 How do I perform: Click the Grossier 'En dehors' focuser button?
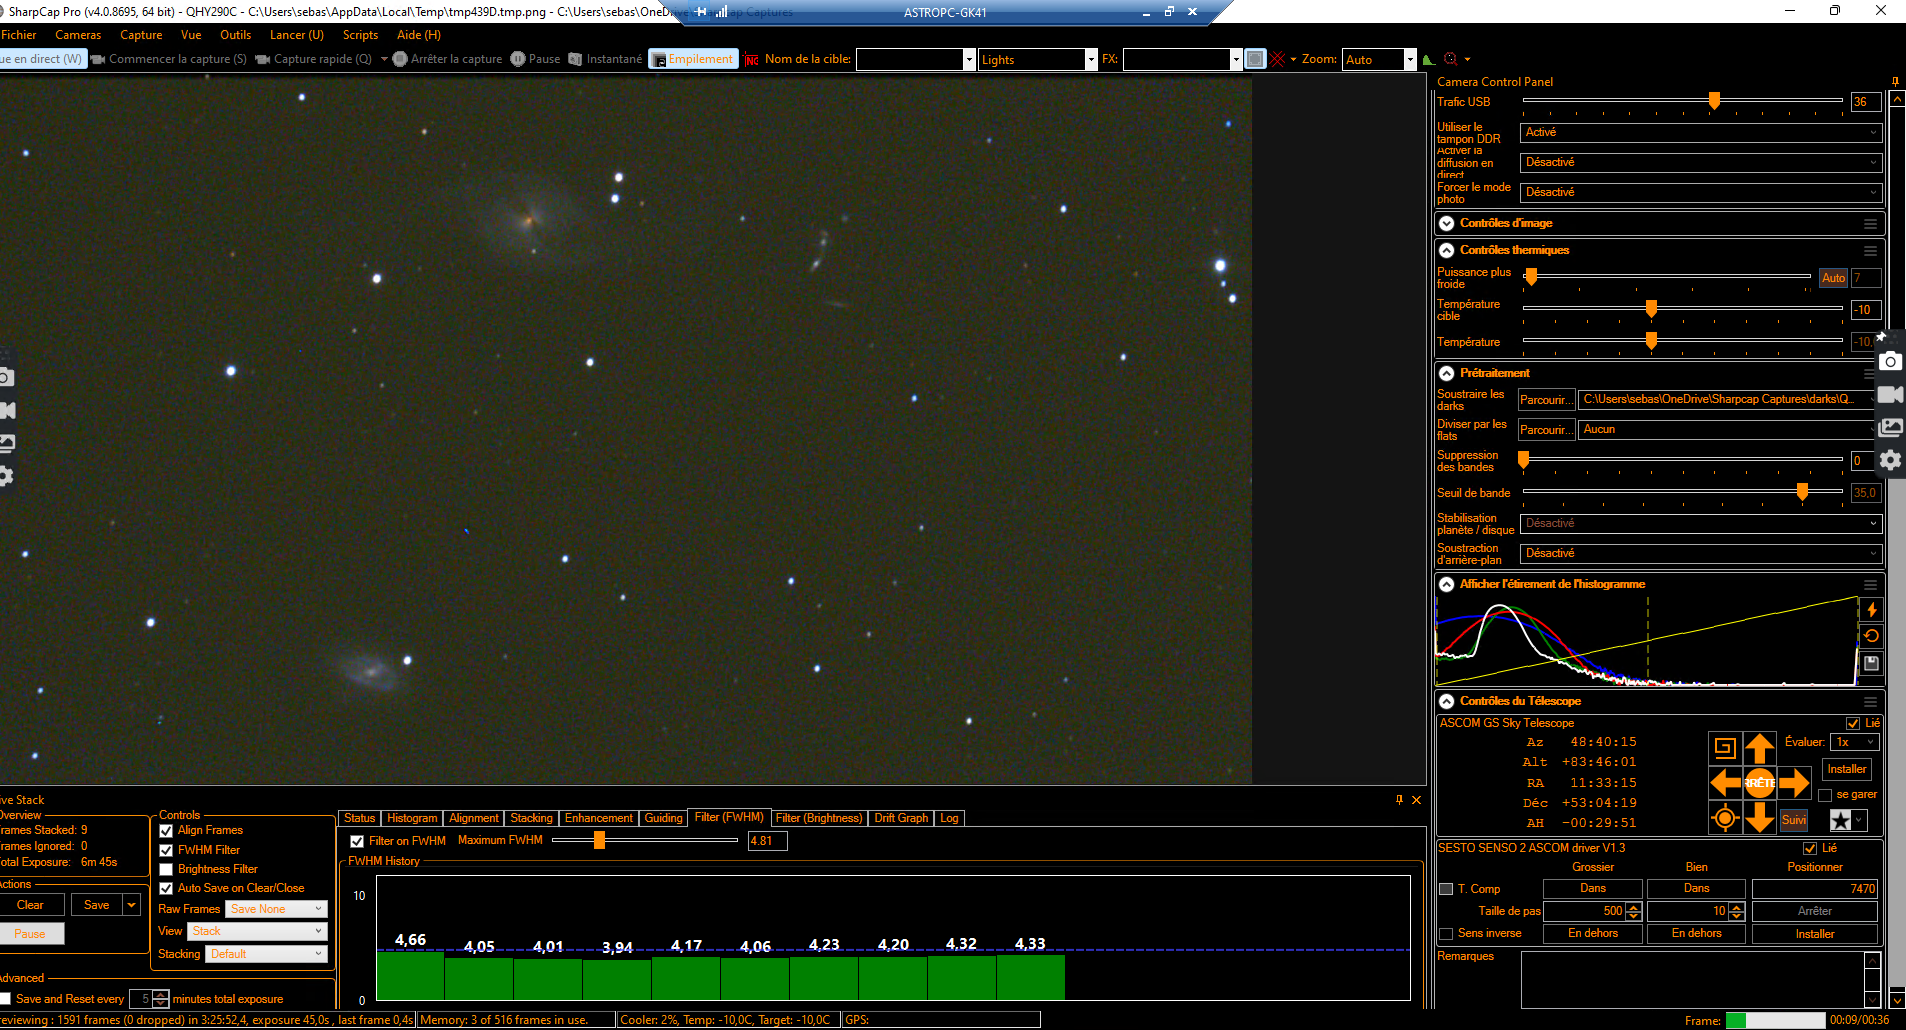pos(1593,934)
